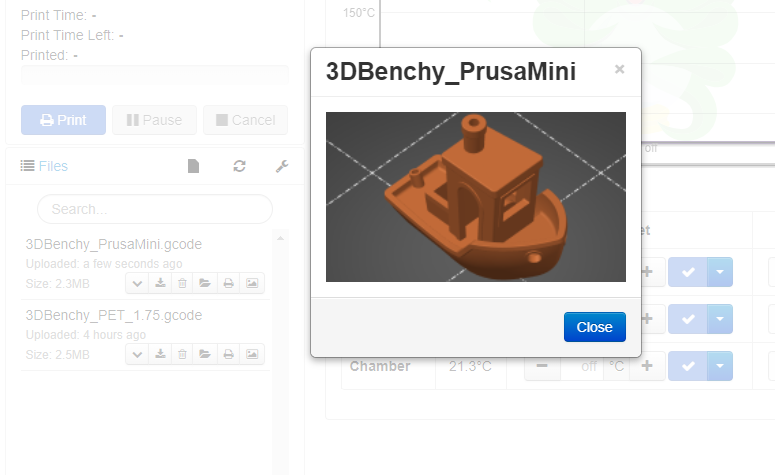Refresh the file list
This screenshot has width=775, height=475.
click(240, 166)
